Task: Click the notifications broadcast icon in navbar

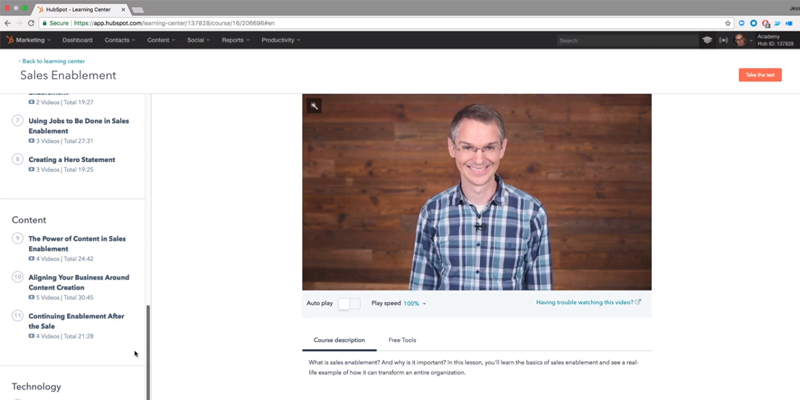Action: coord(724,40)
